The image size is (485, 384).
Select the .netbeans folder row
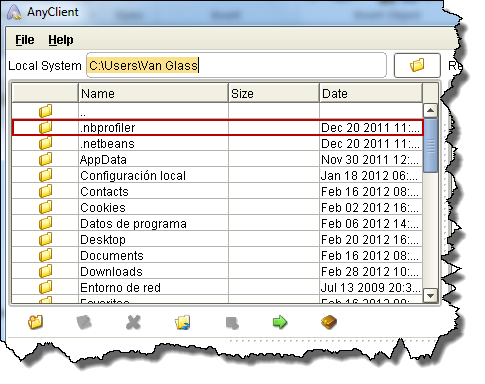tap(217, 144)
